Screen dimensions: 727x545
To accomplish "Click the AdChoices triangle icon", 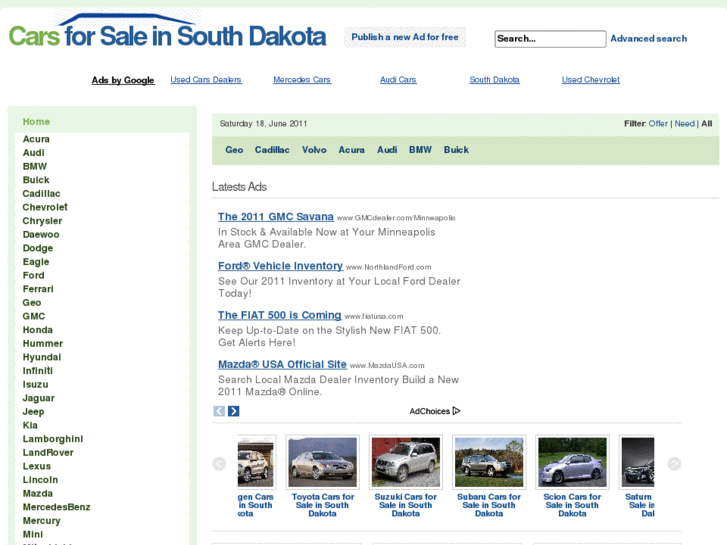I will click(457, 411).
